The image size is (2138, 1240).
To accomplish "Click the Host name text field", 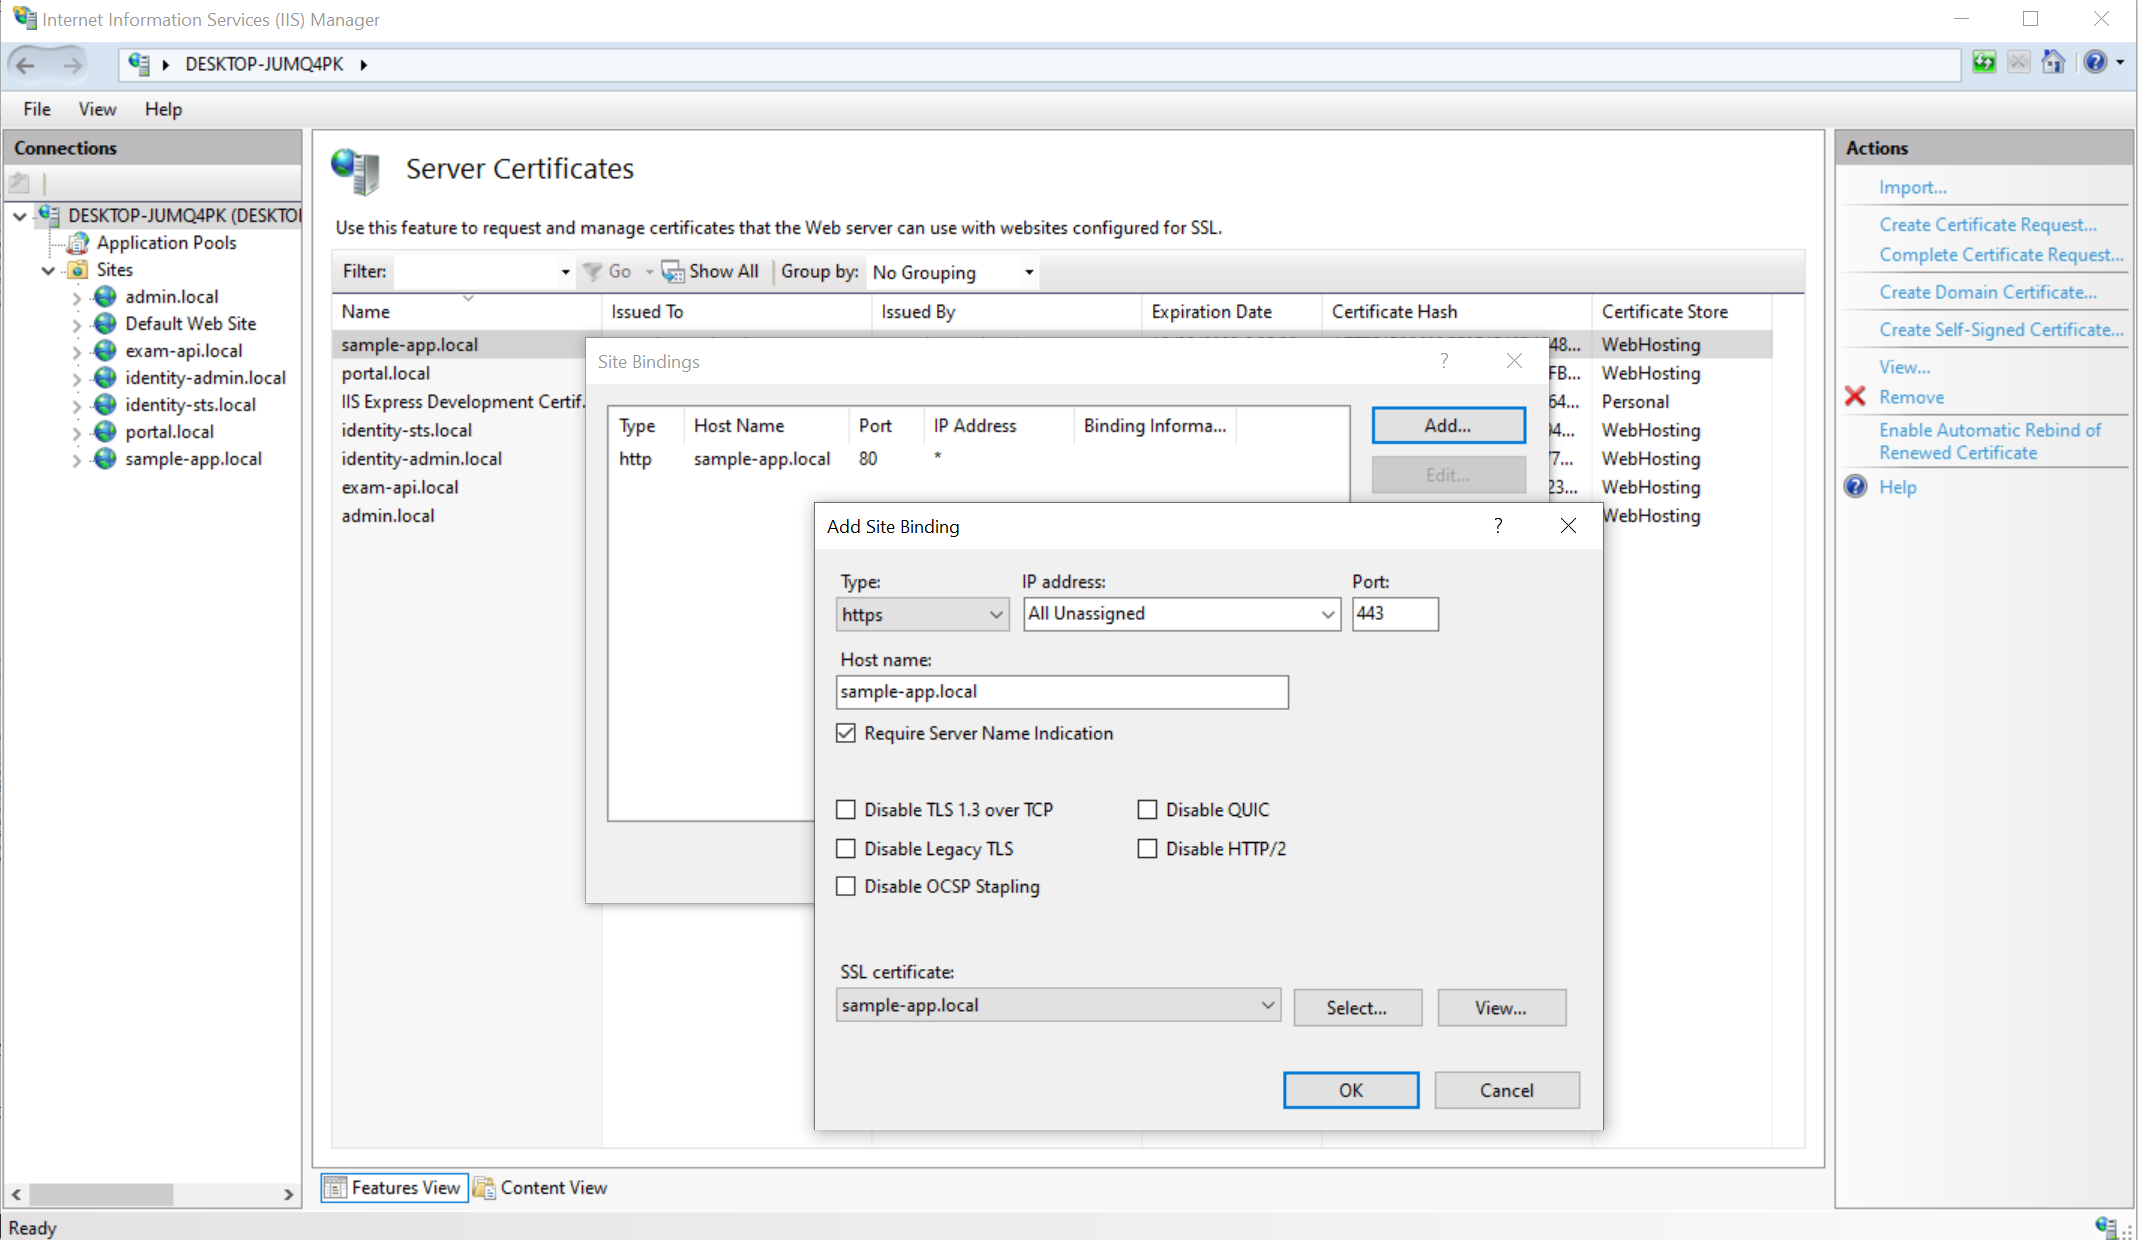I will point(1061,692).
